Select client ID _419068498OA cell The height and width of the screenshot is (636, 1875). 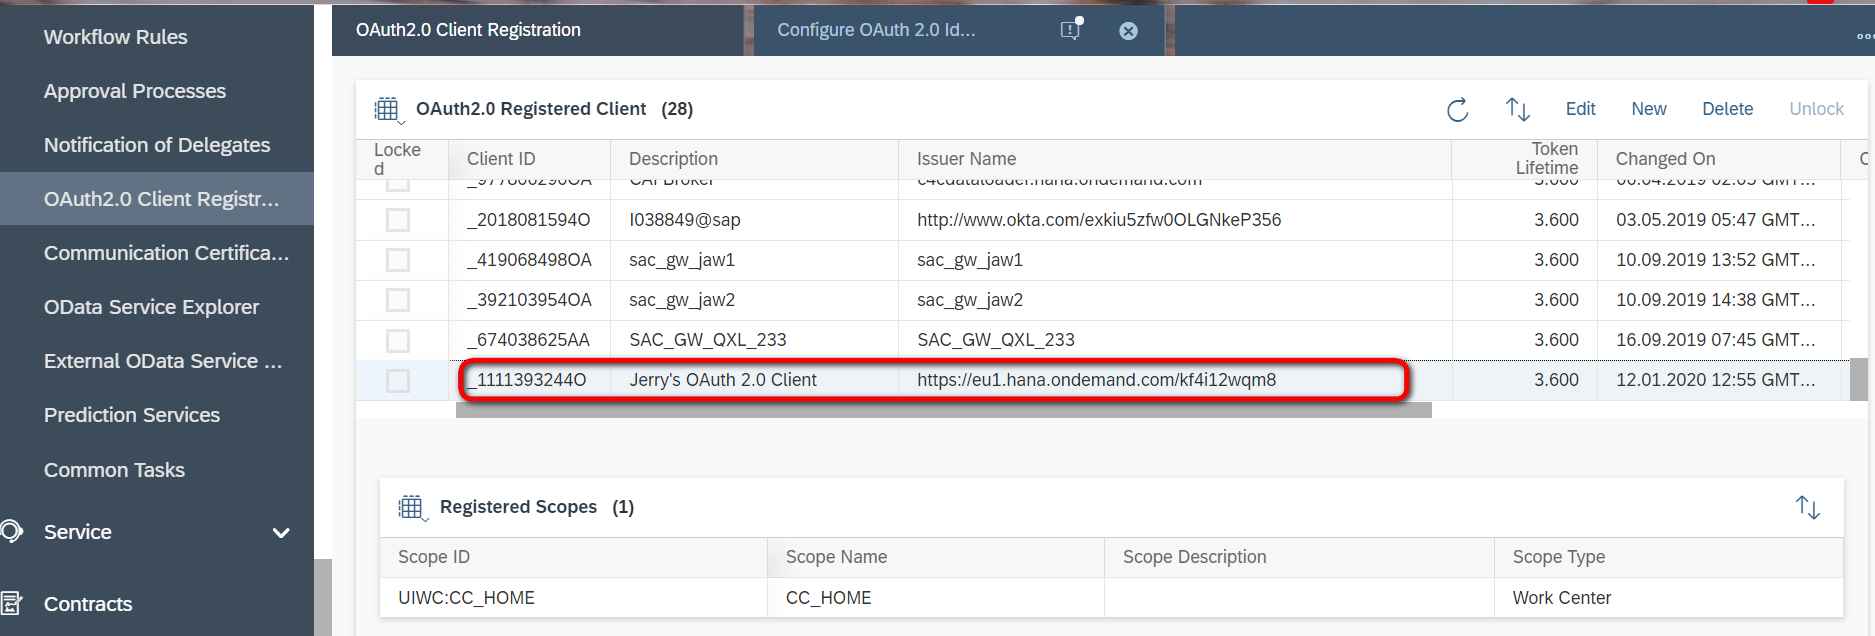[x=529, y=260]
